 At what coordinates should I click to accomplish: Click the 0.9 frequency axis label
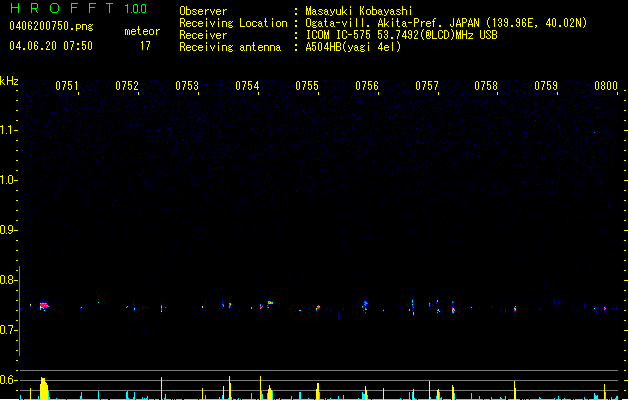[x=7, y=229]
